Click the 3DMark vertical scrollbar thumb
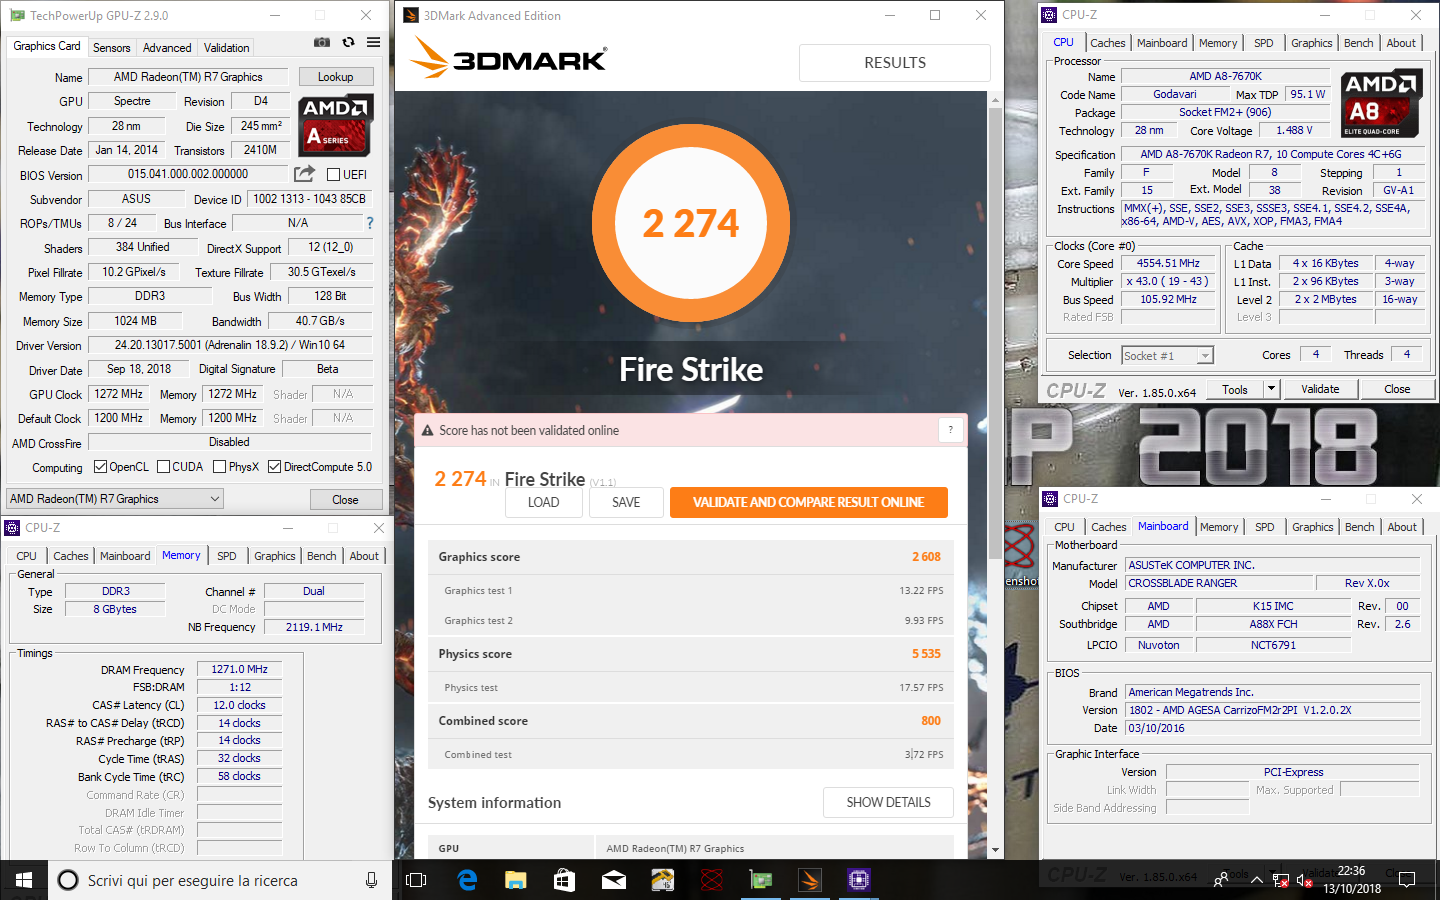 pyautogui.click(x=995, y=332)
